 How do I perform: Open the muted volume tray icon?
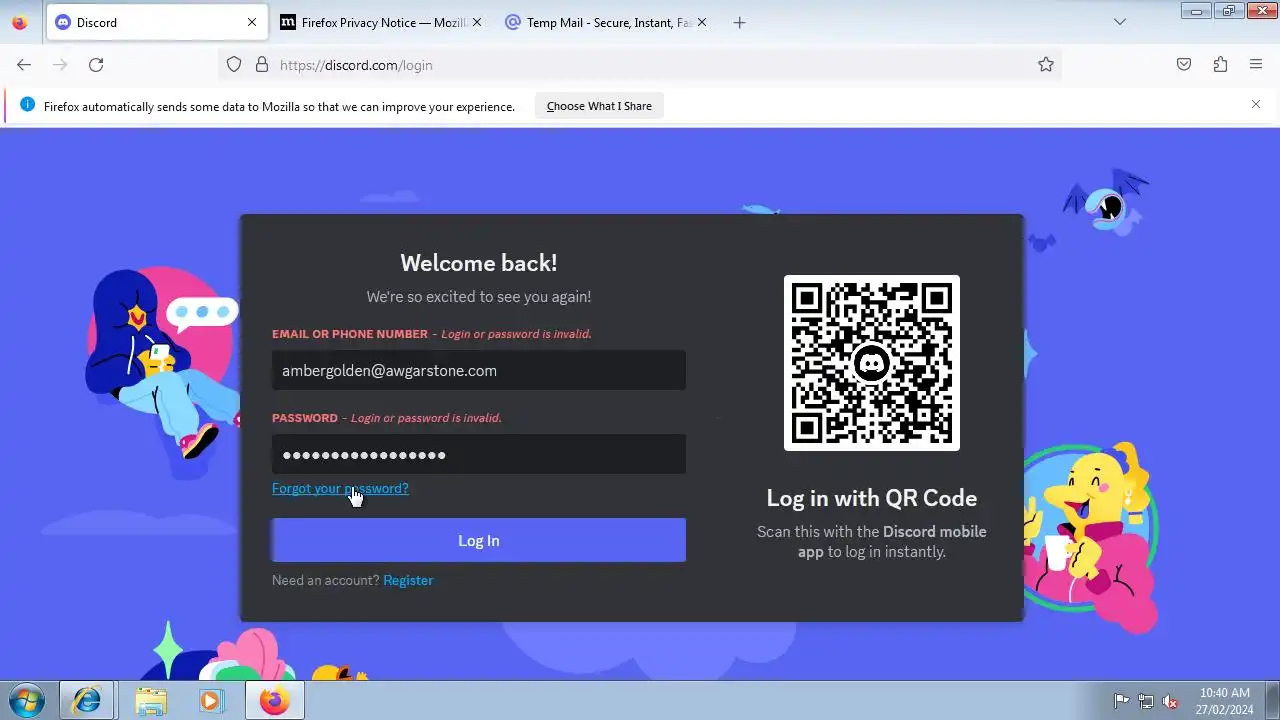(x=1170, y=701)
